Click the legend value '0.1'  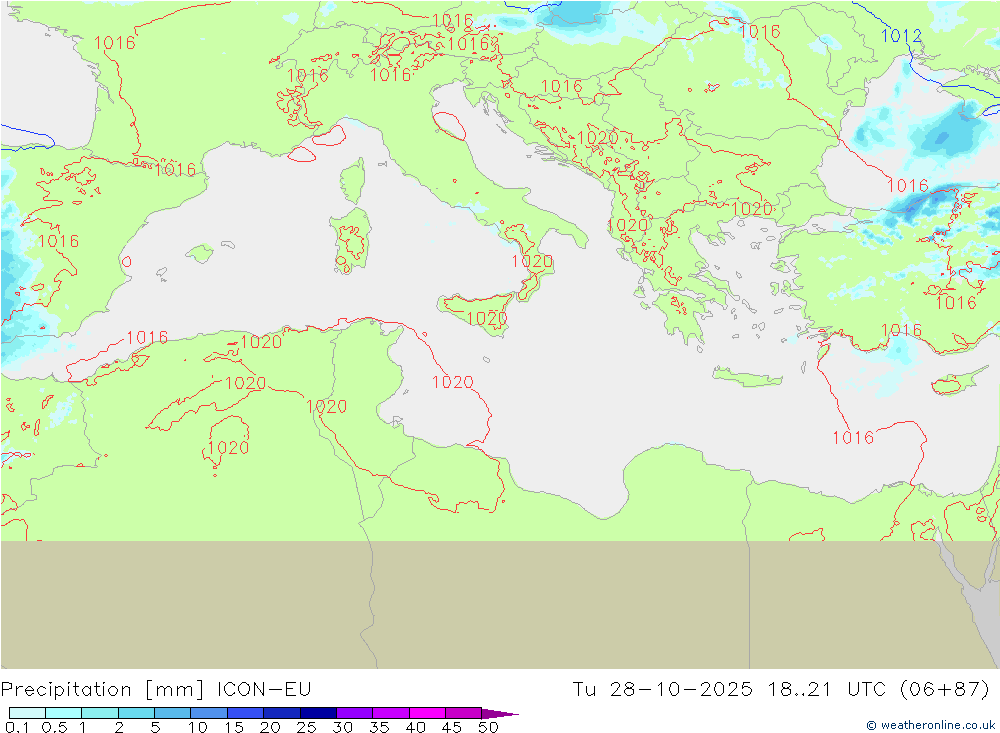pyautogui.click(x=17, y=727)
